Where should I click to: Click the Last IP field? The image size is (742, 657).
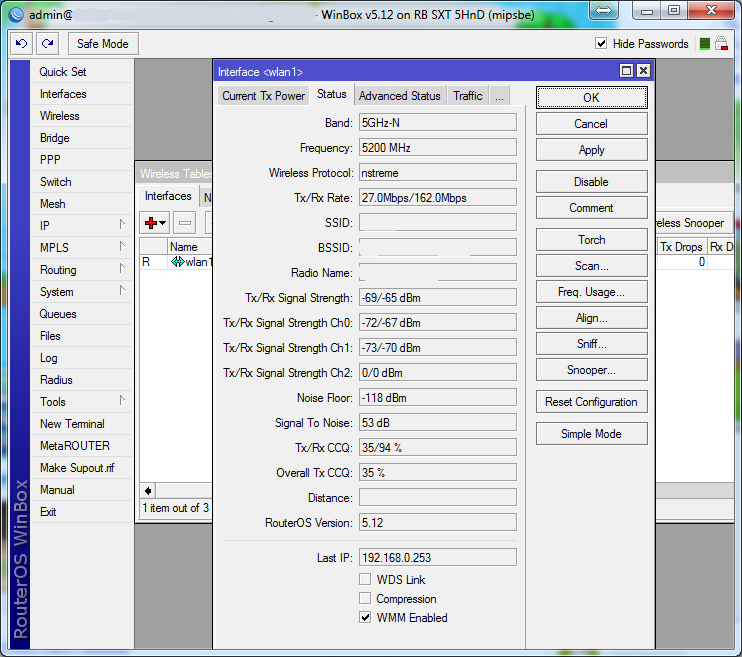[x=438, y=558]
